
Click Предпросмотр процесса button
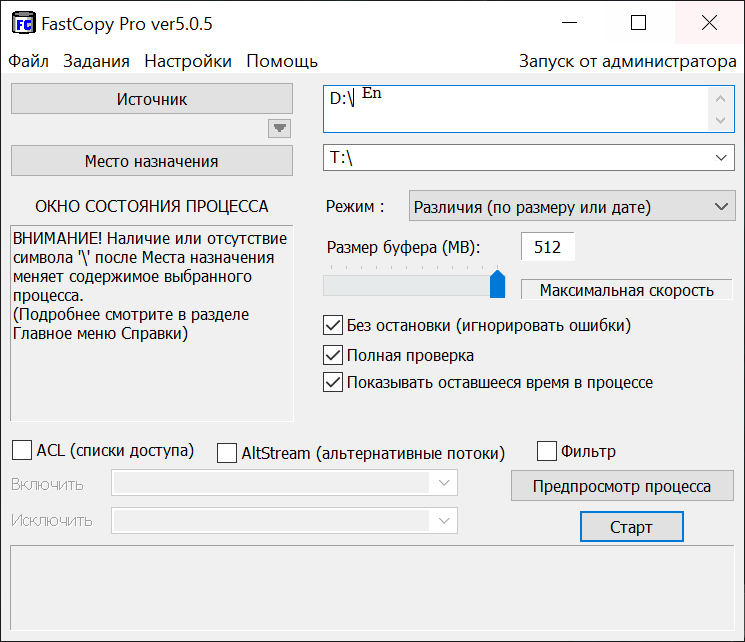[622, 486]
